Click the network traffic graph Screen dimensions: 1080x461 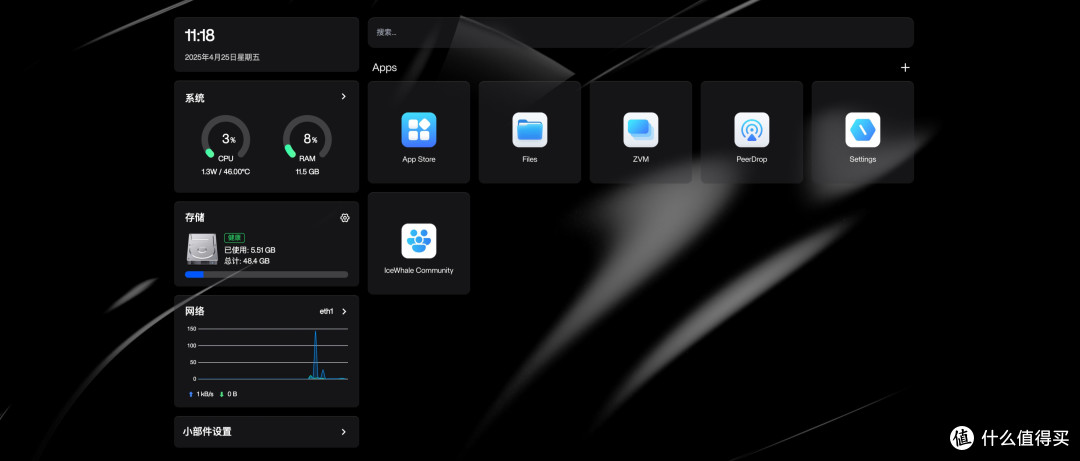[x=267, y=354]
